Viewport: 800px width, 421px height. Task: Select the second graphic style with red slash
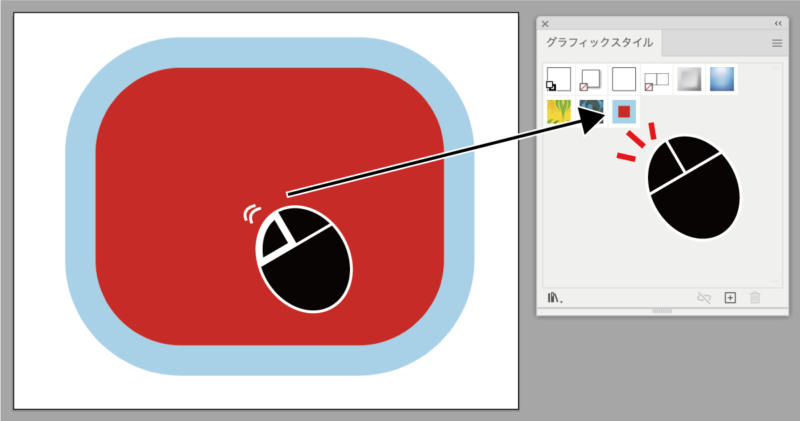coord(591,79)
